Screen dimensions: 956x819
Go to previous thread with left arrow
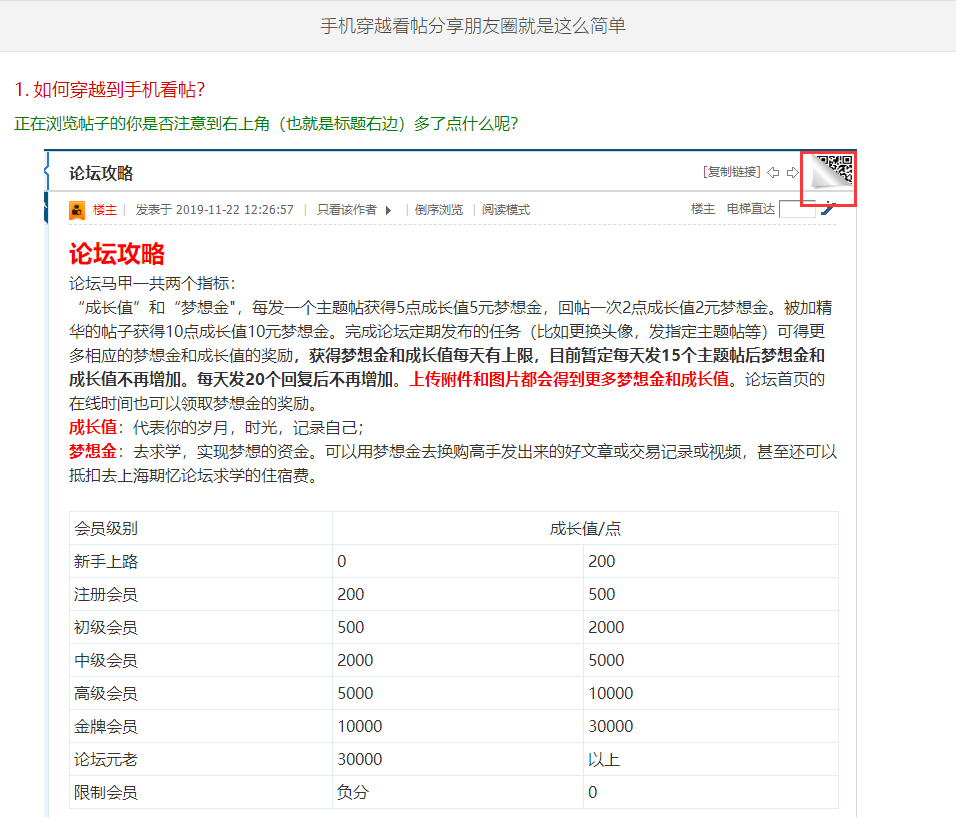tap(773, 173)
